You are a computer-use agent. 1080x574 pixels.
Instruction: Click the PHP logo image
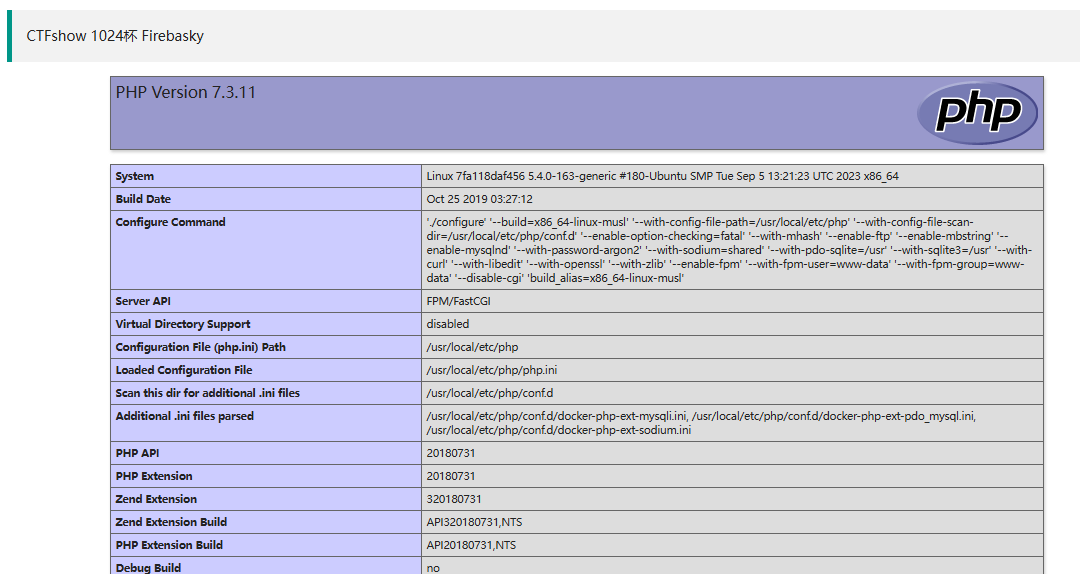(x=977, y=112)
